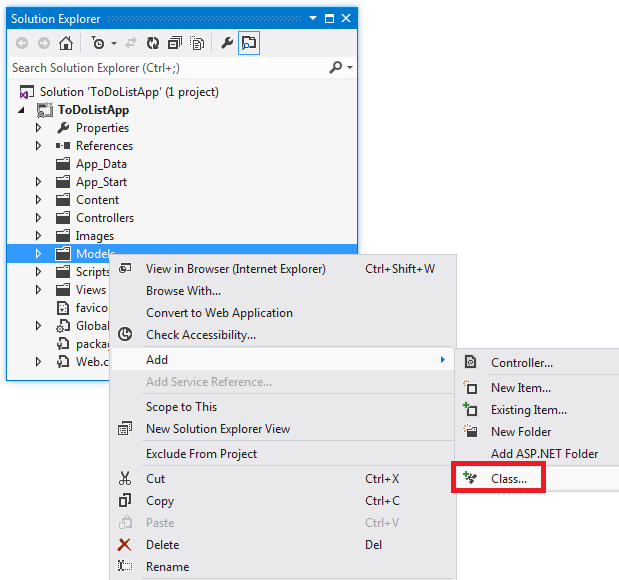Choose Delete from the context menu
The height and width of the screenshot is (580, 619).
point(283,545)
